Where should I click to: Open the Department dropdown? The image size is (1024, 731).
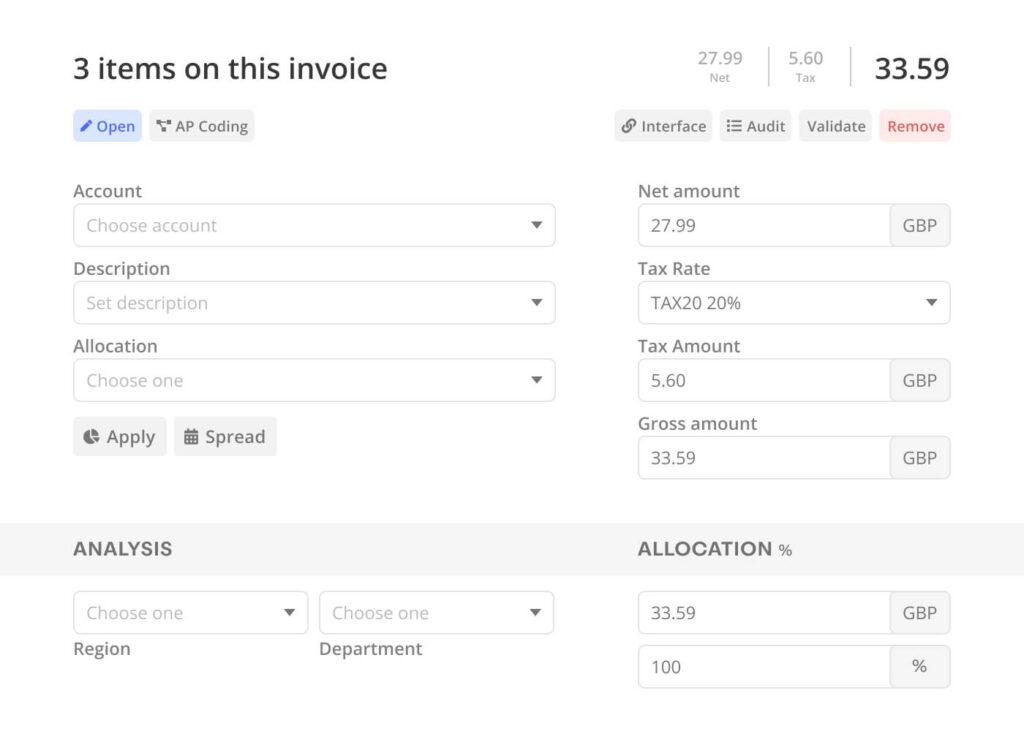(436, 612)
